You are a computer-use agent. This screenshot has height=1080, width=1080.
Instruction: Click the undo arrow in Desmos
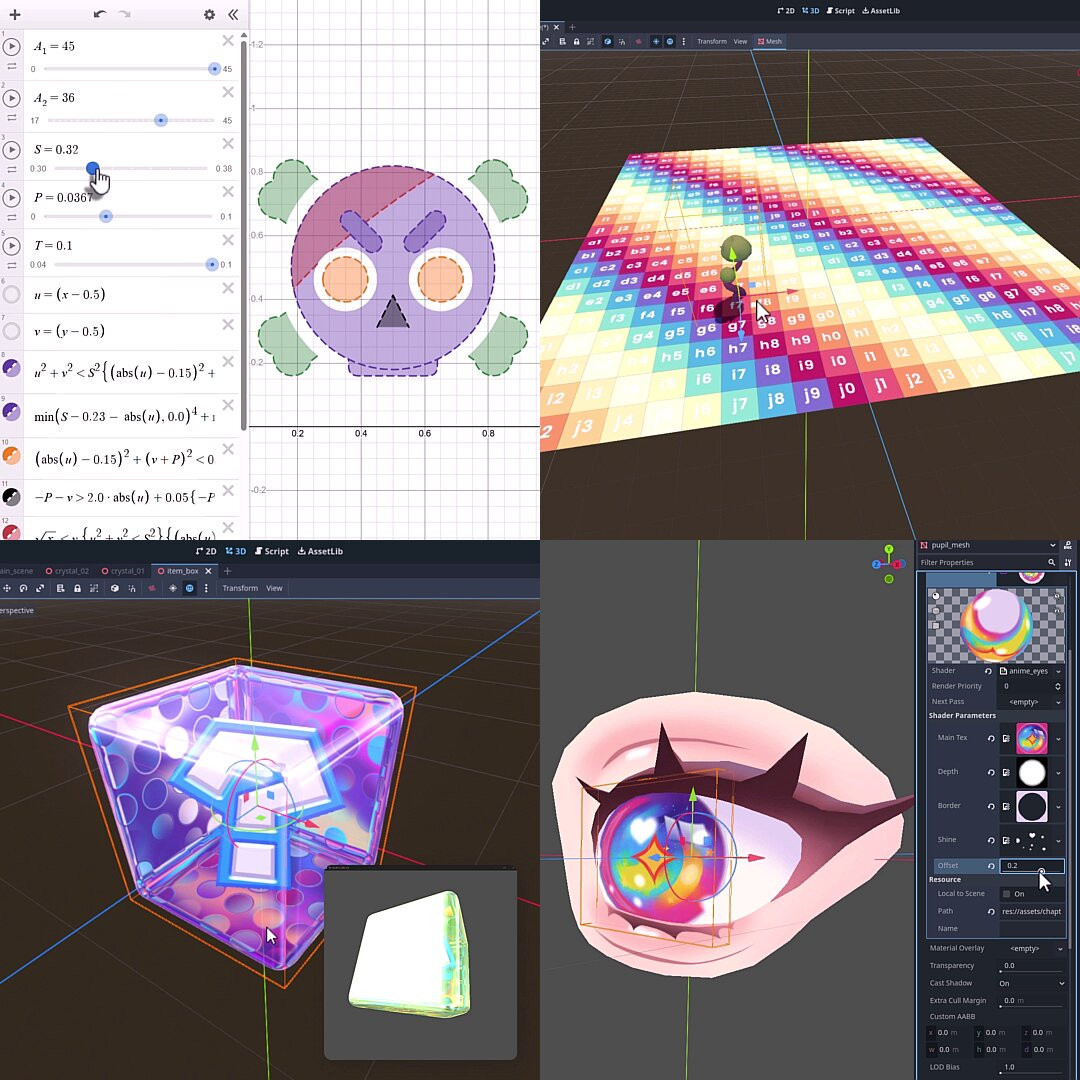pyautogui.click(x=100, y=14)
